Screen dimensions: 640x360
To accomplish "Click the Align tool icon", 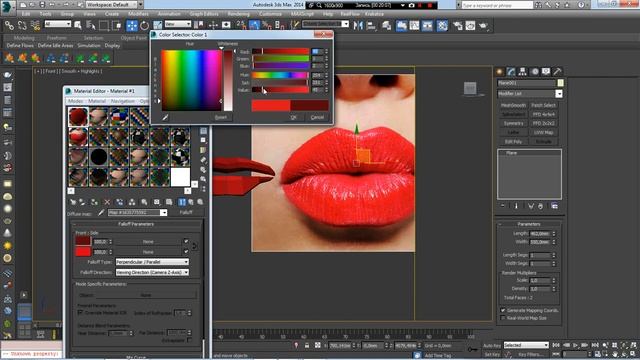I will pyautogui.click(x=371, y=26).
